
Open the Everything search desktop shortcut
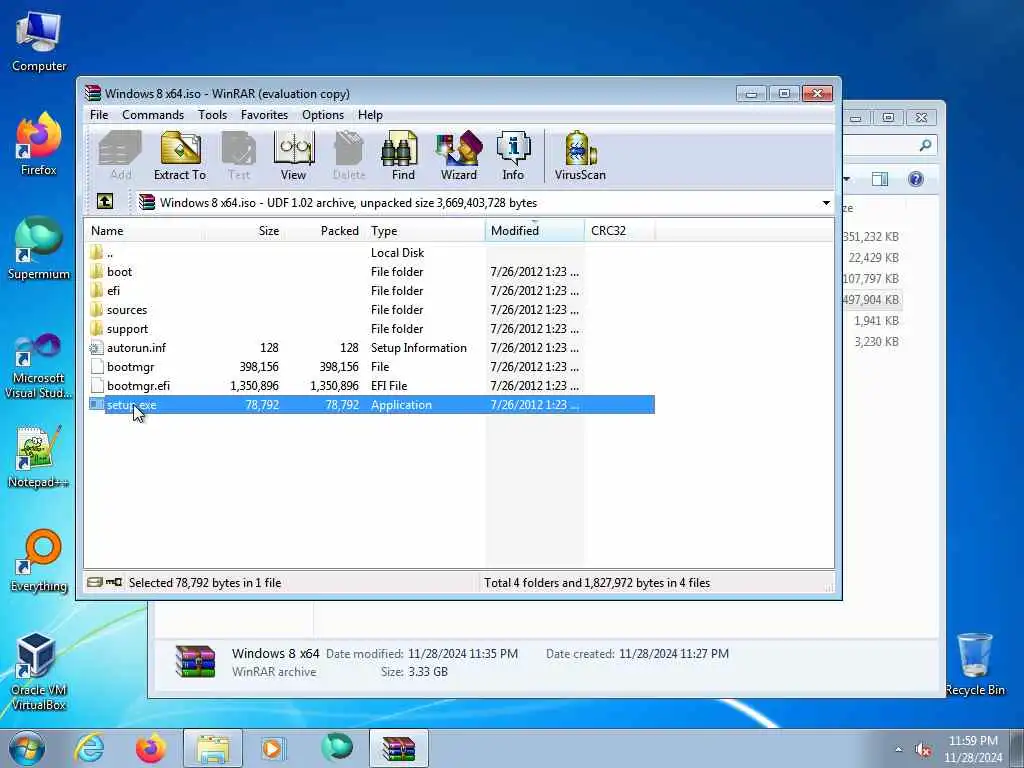39,560
